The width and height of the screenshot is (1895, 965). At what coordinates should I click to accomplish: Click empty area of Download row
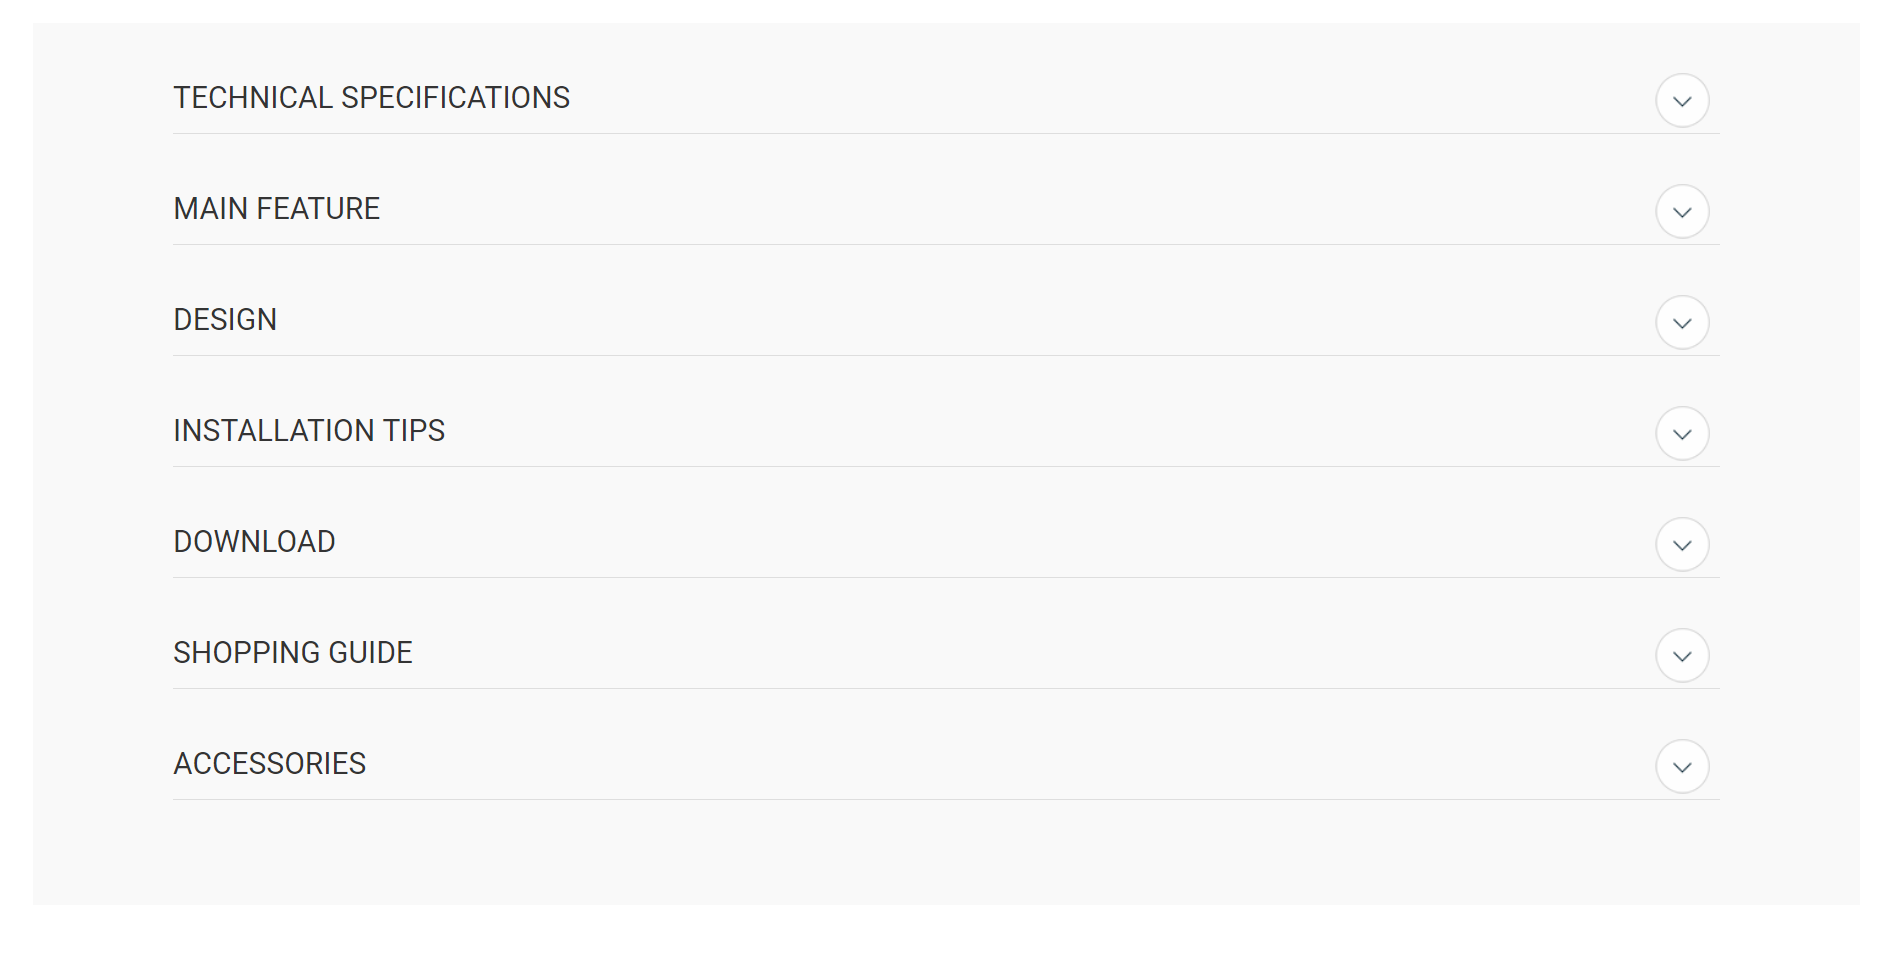[x=1000, y=542]
